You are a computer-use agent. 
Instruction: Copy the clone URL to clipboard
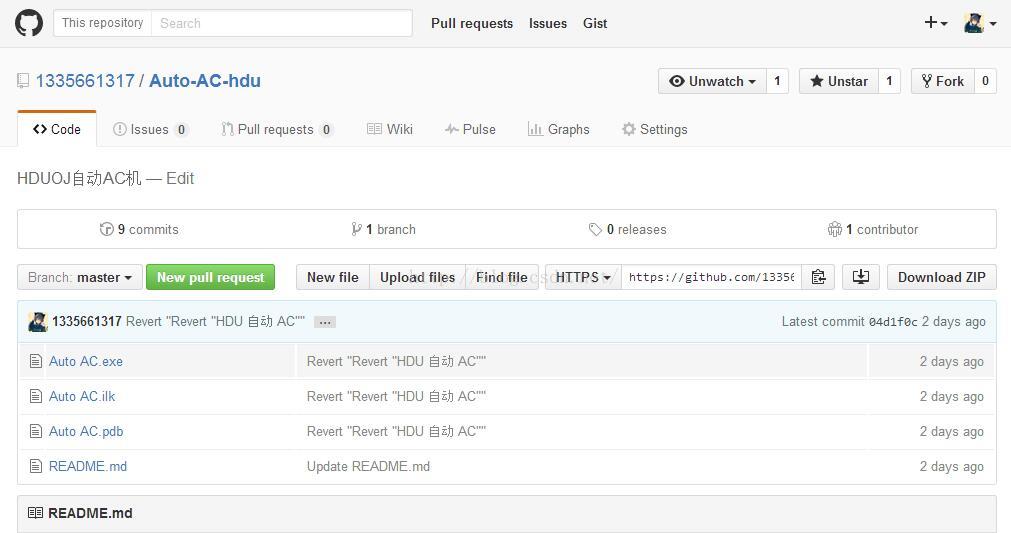coord(818,277)
